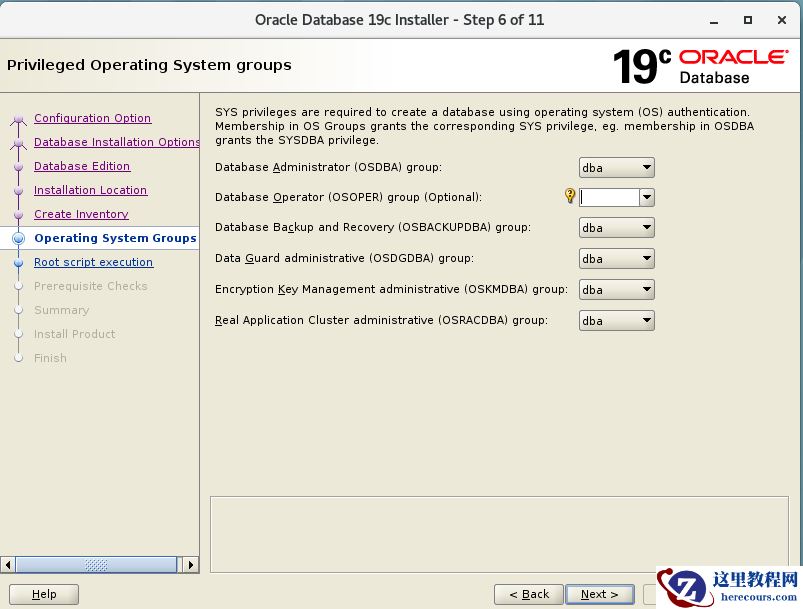The width and height of the screenshot is (803, 609).
Task: Open the OSKMDBA group dropdown
Action: 617,289
